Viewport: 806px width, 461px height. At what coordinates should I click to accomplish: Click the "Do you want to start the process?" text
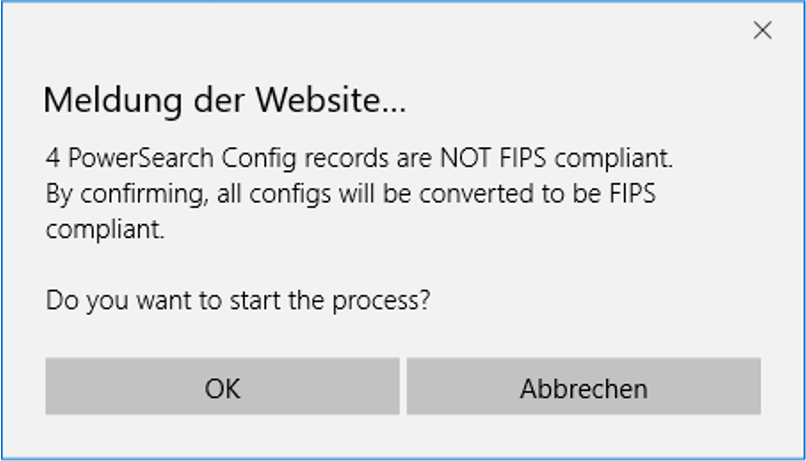point(237,300)
